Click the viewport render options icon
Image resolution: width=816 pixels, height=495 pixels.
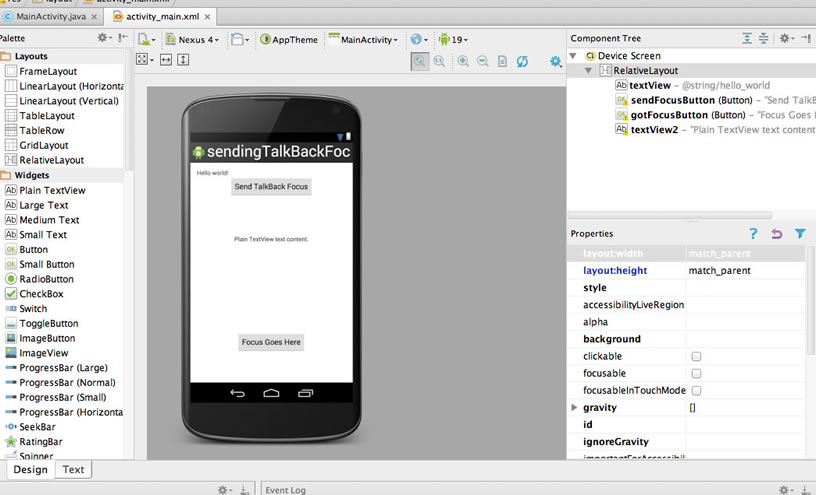144,60
